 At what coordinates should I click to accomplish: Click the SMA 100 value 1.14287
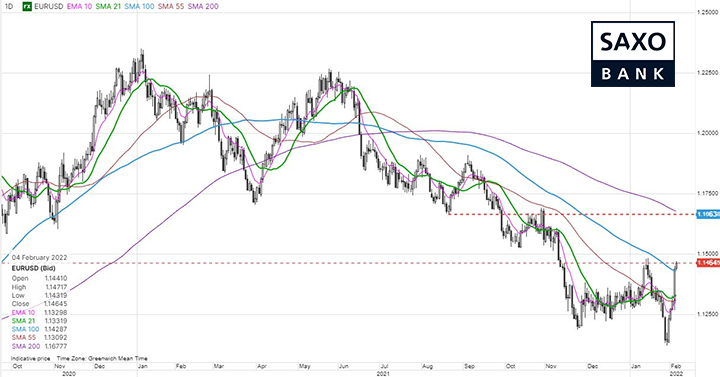pos(56,329)
